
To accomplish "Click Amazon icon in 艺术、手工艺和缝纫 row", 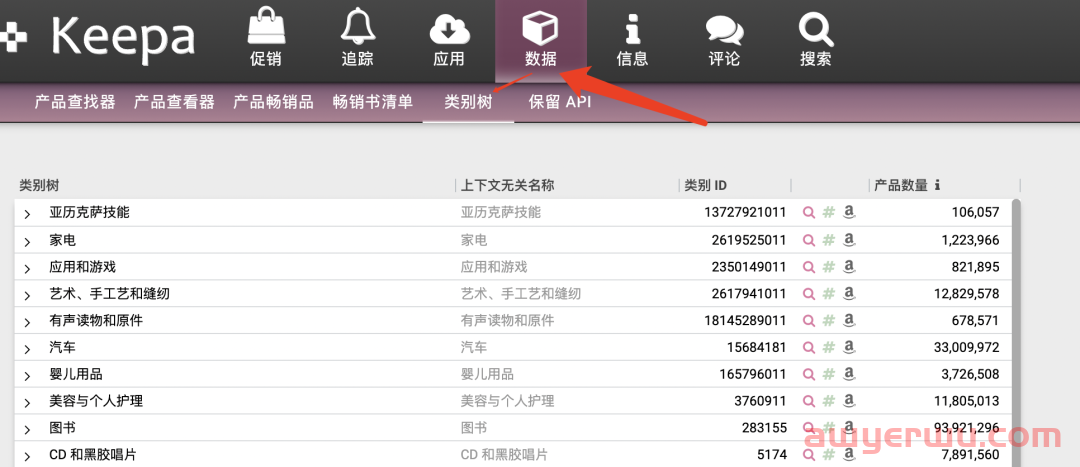I will click(x=849, y=293).
